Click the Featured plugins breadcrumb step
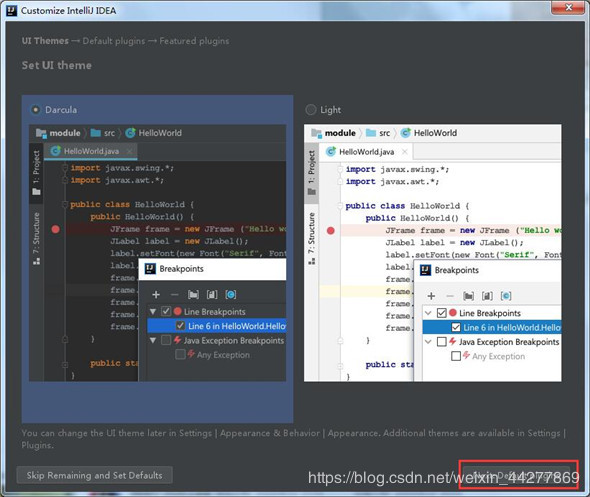 click(x=194, y=41)
